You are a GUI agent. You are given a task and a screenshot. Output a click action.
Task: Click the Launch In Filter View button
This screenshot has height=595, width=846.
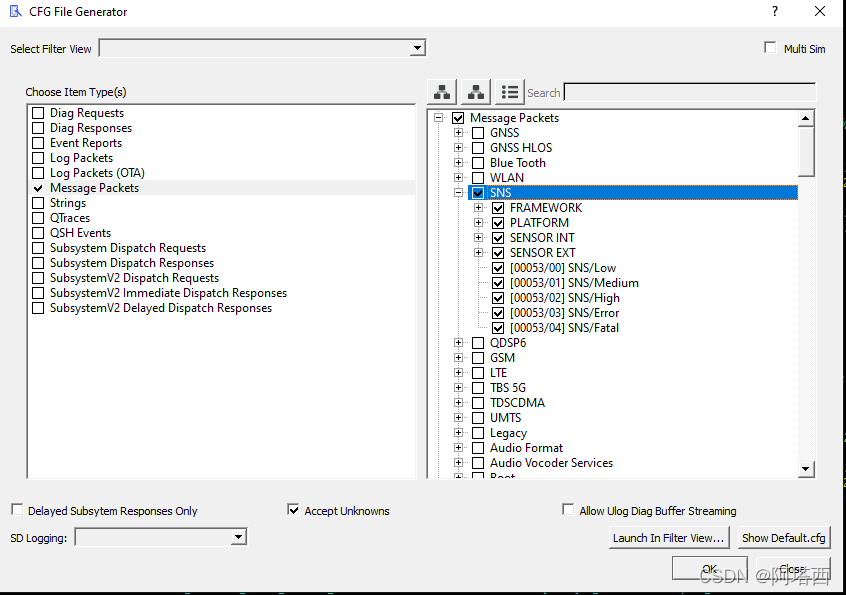[669, 538]
